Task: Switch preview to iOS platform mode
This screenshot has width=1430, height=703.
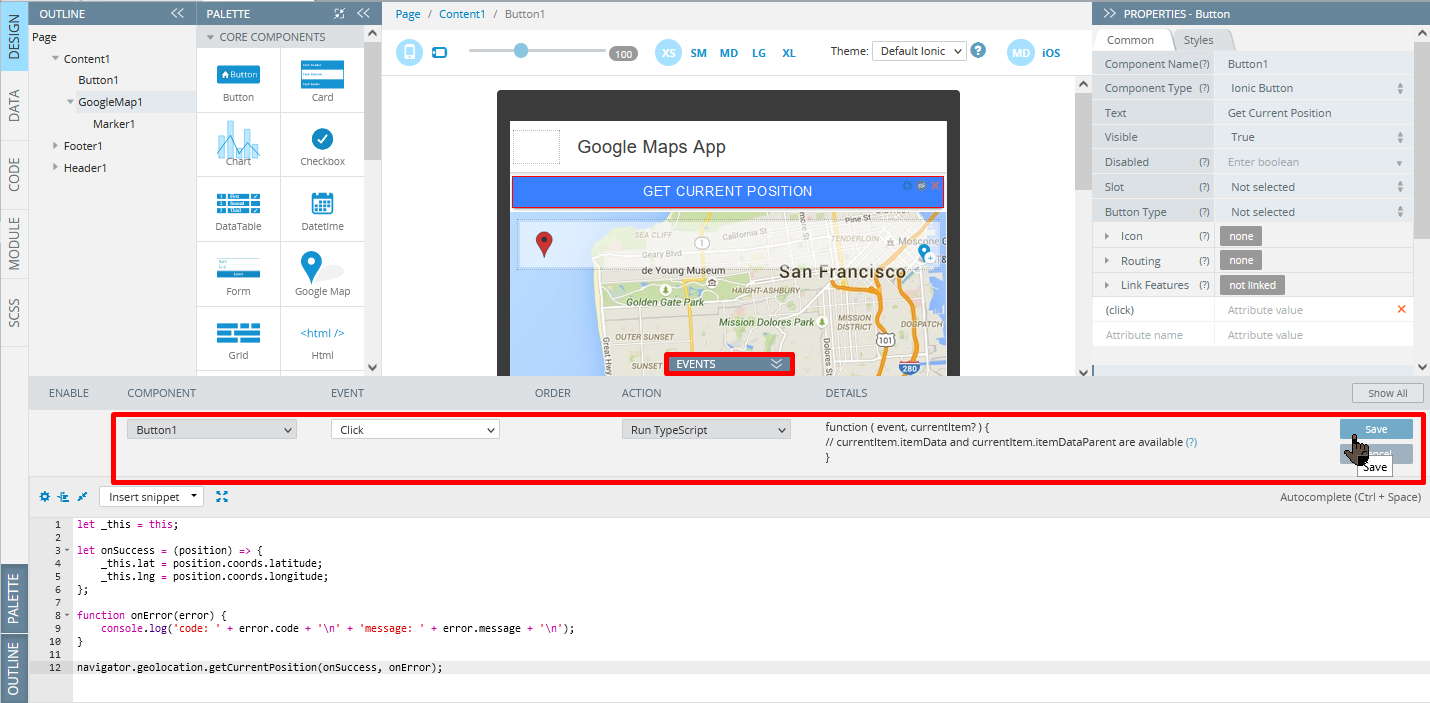Action: point(1051,53)
